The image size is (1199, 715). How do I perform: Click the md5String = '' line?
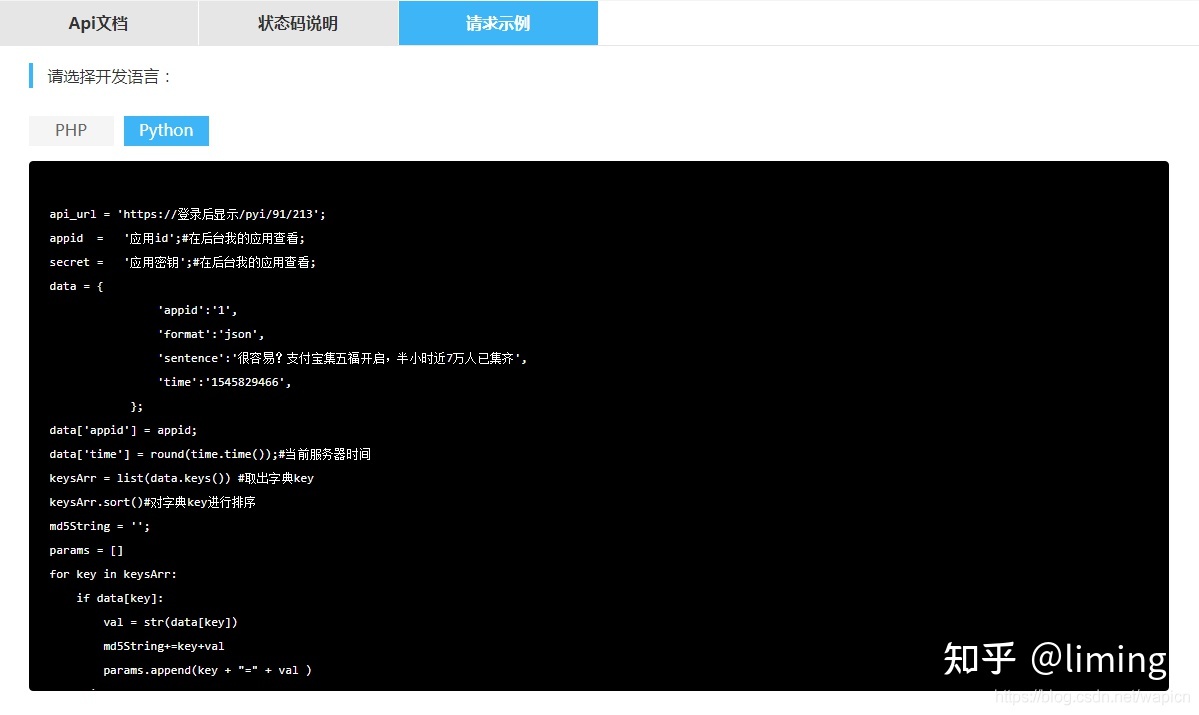[x=100, y=526]
